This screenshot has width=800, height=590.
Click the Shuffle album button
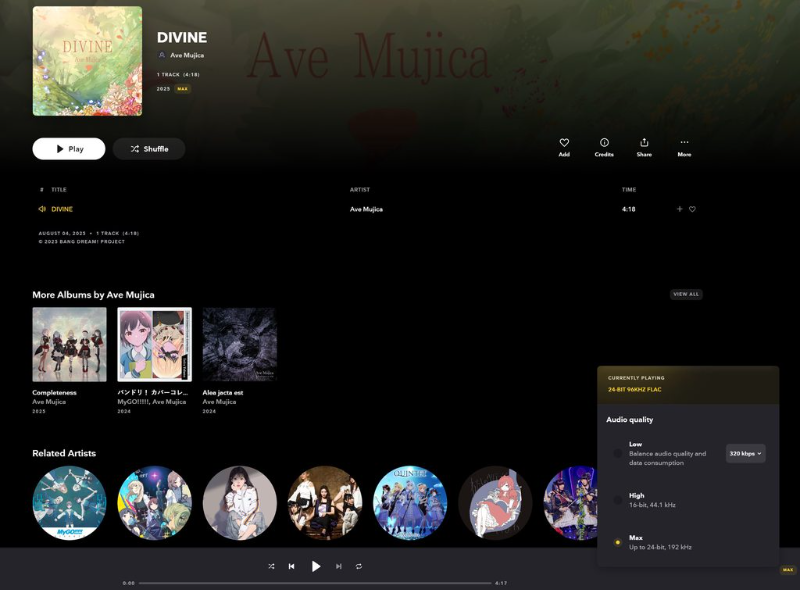[x=149, y=149]
